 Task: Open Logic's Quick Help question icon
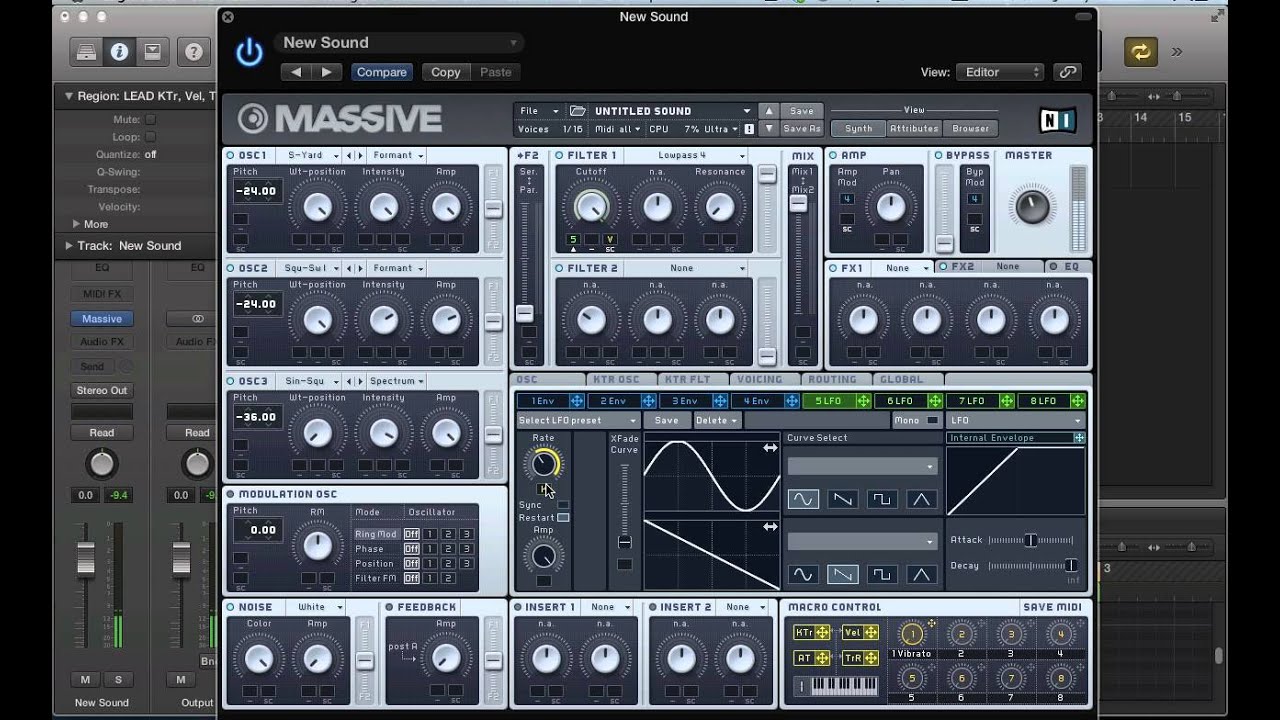[x=194, y=51]
